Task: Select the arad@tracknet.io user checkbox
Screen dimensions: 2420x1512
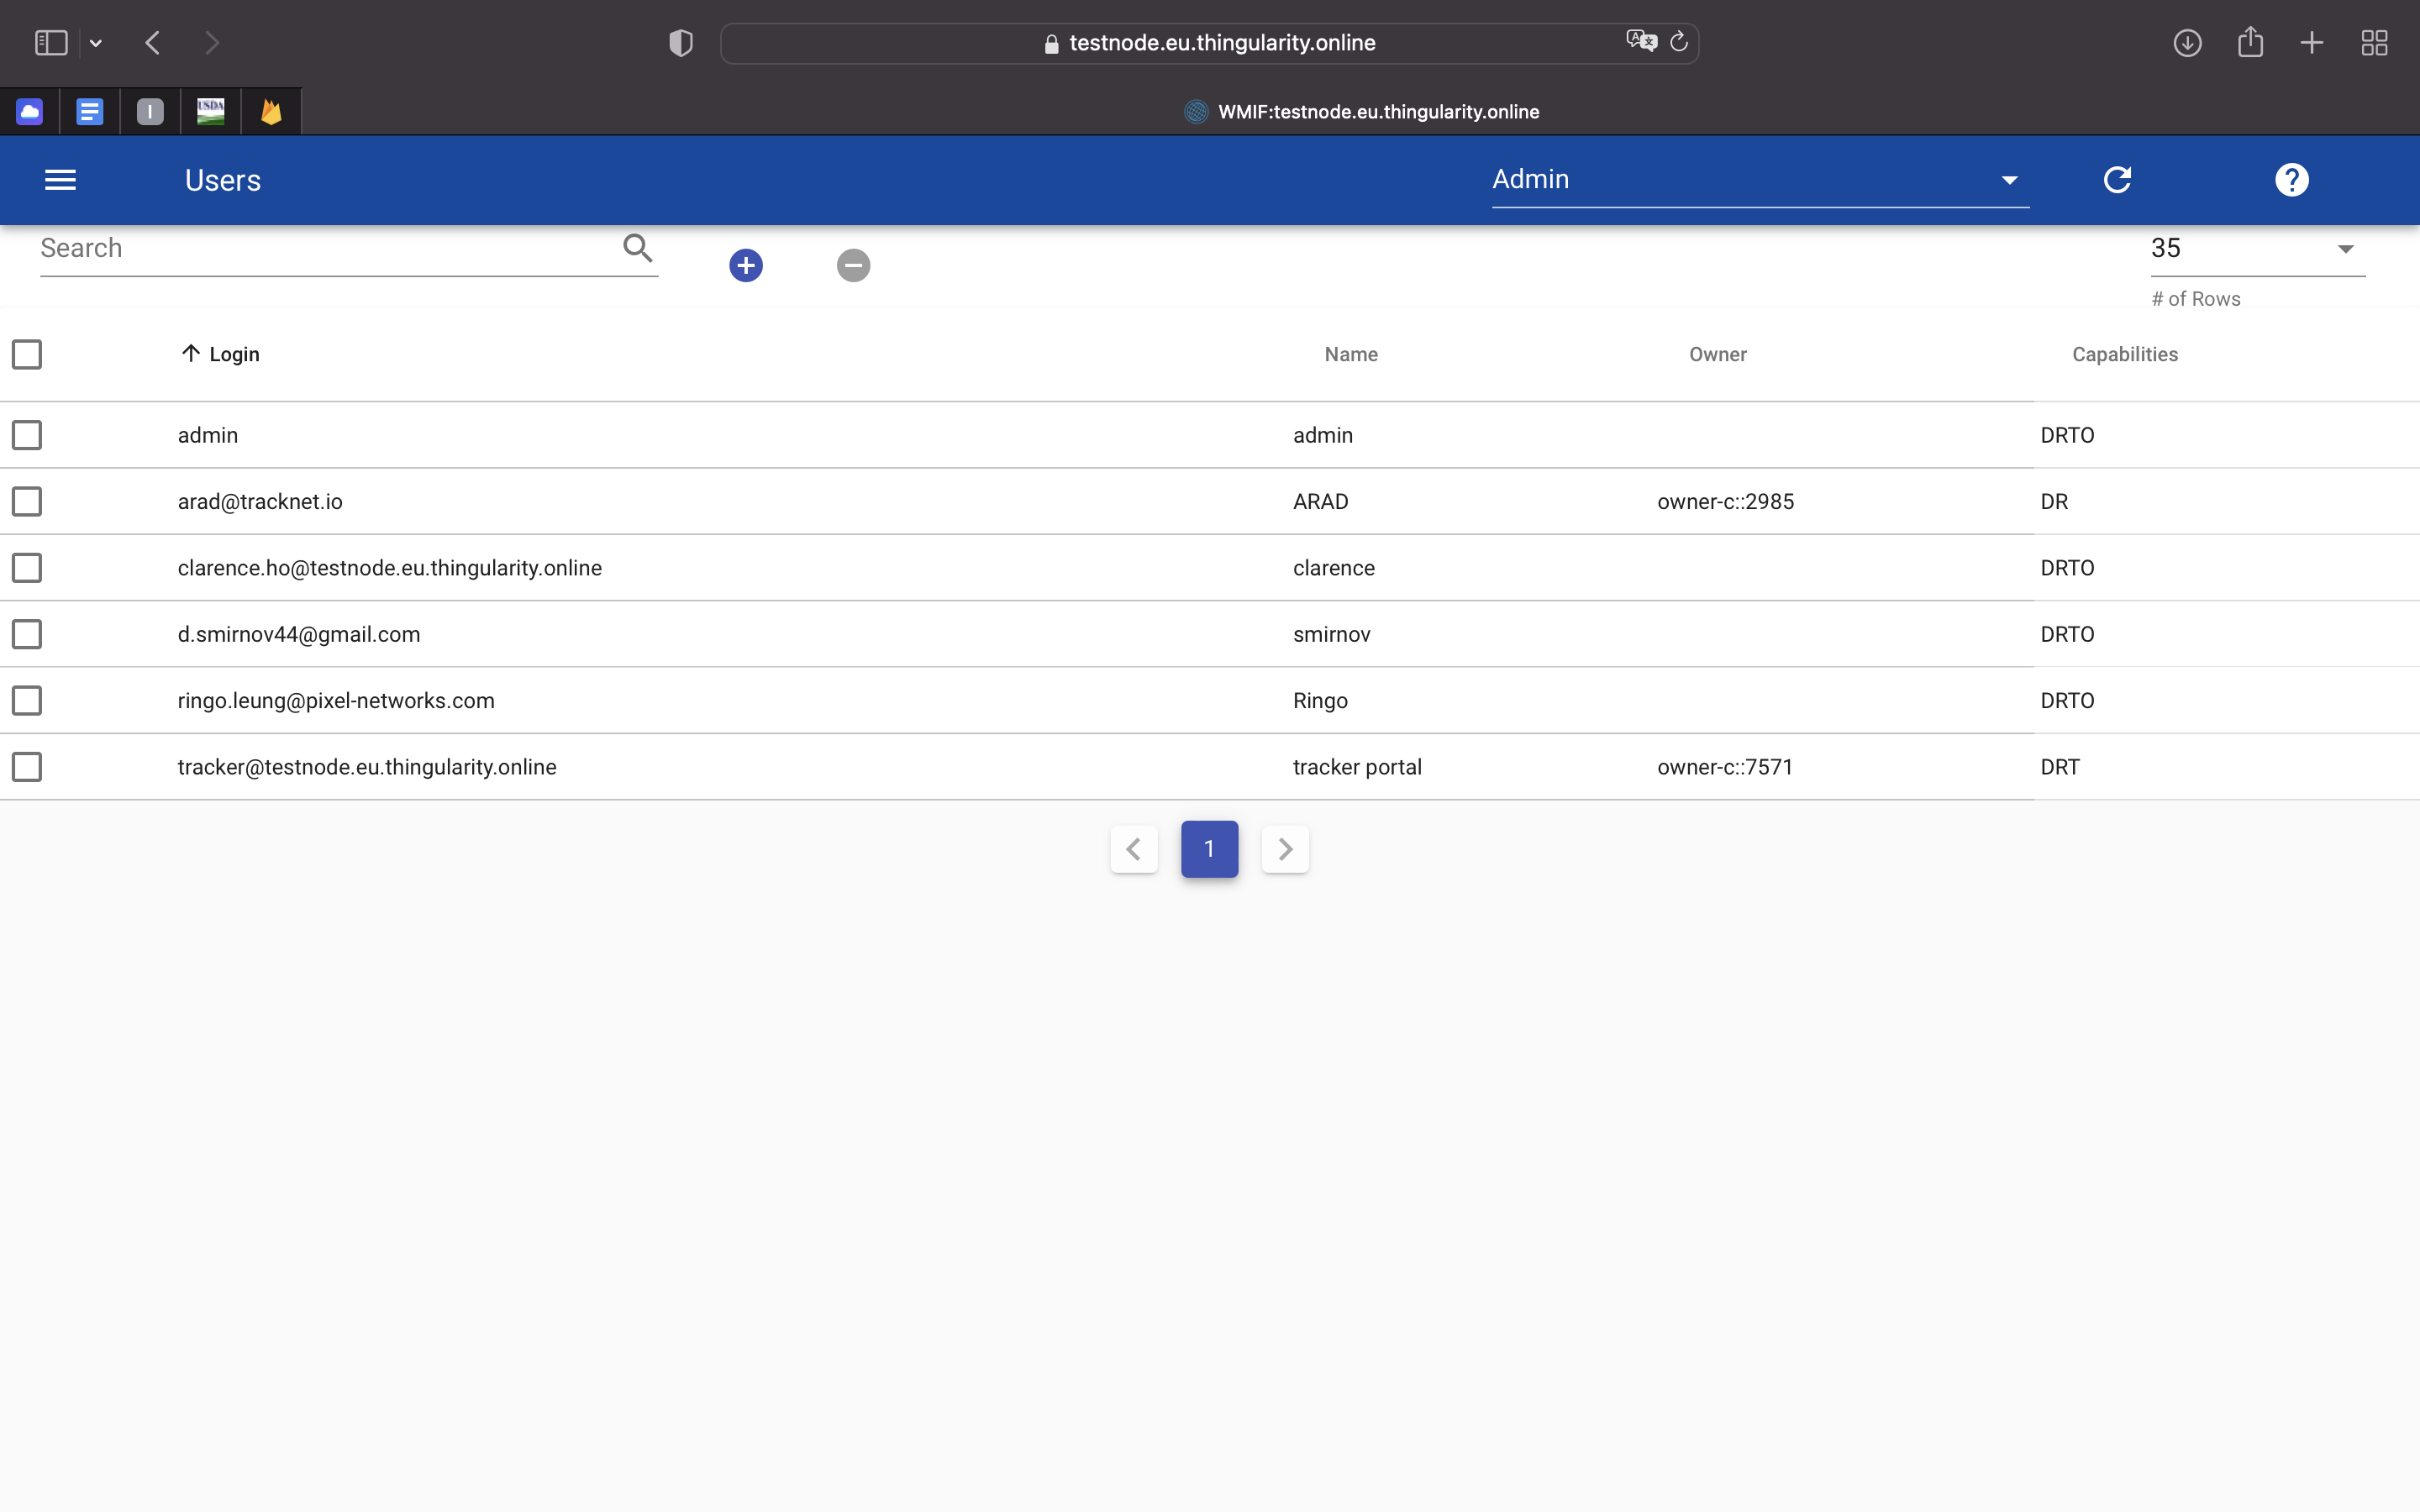Action: point(27,501)
